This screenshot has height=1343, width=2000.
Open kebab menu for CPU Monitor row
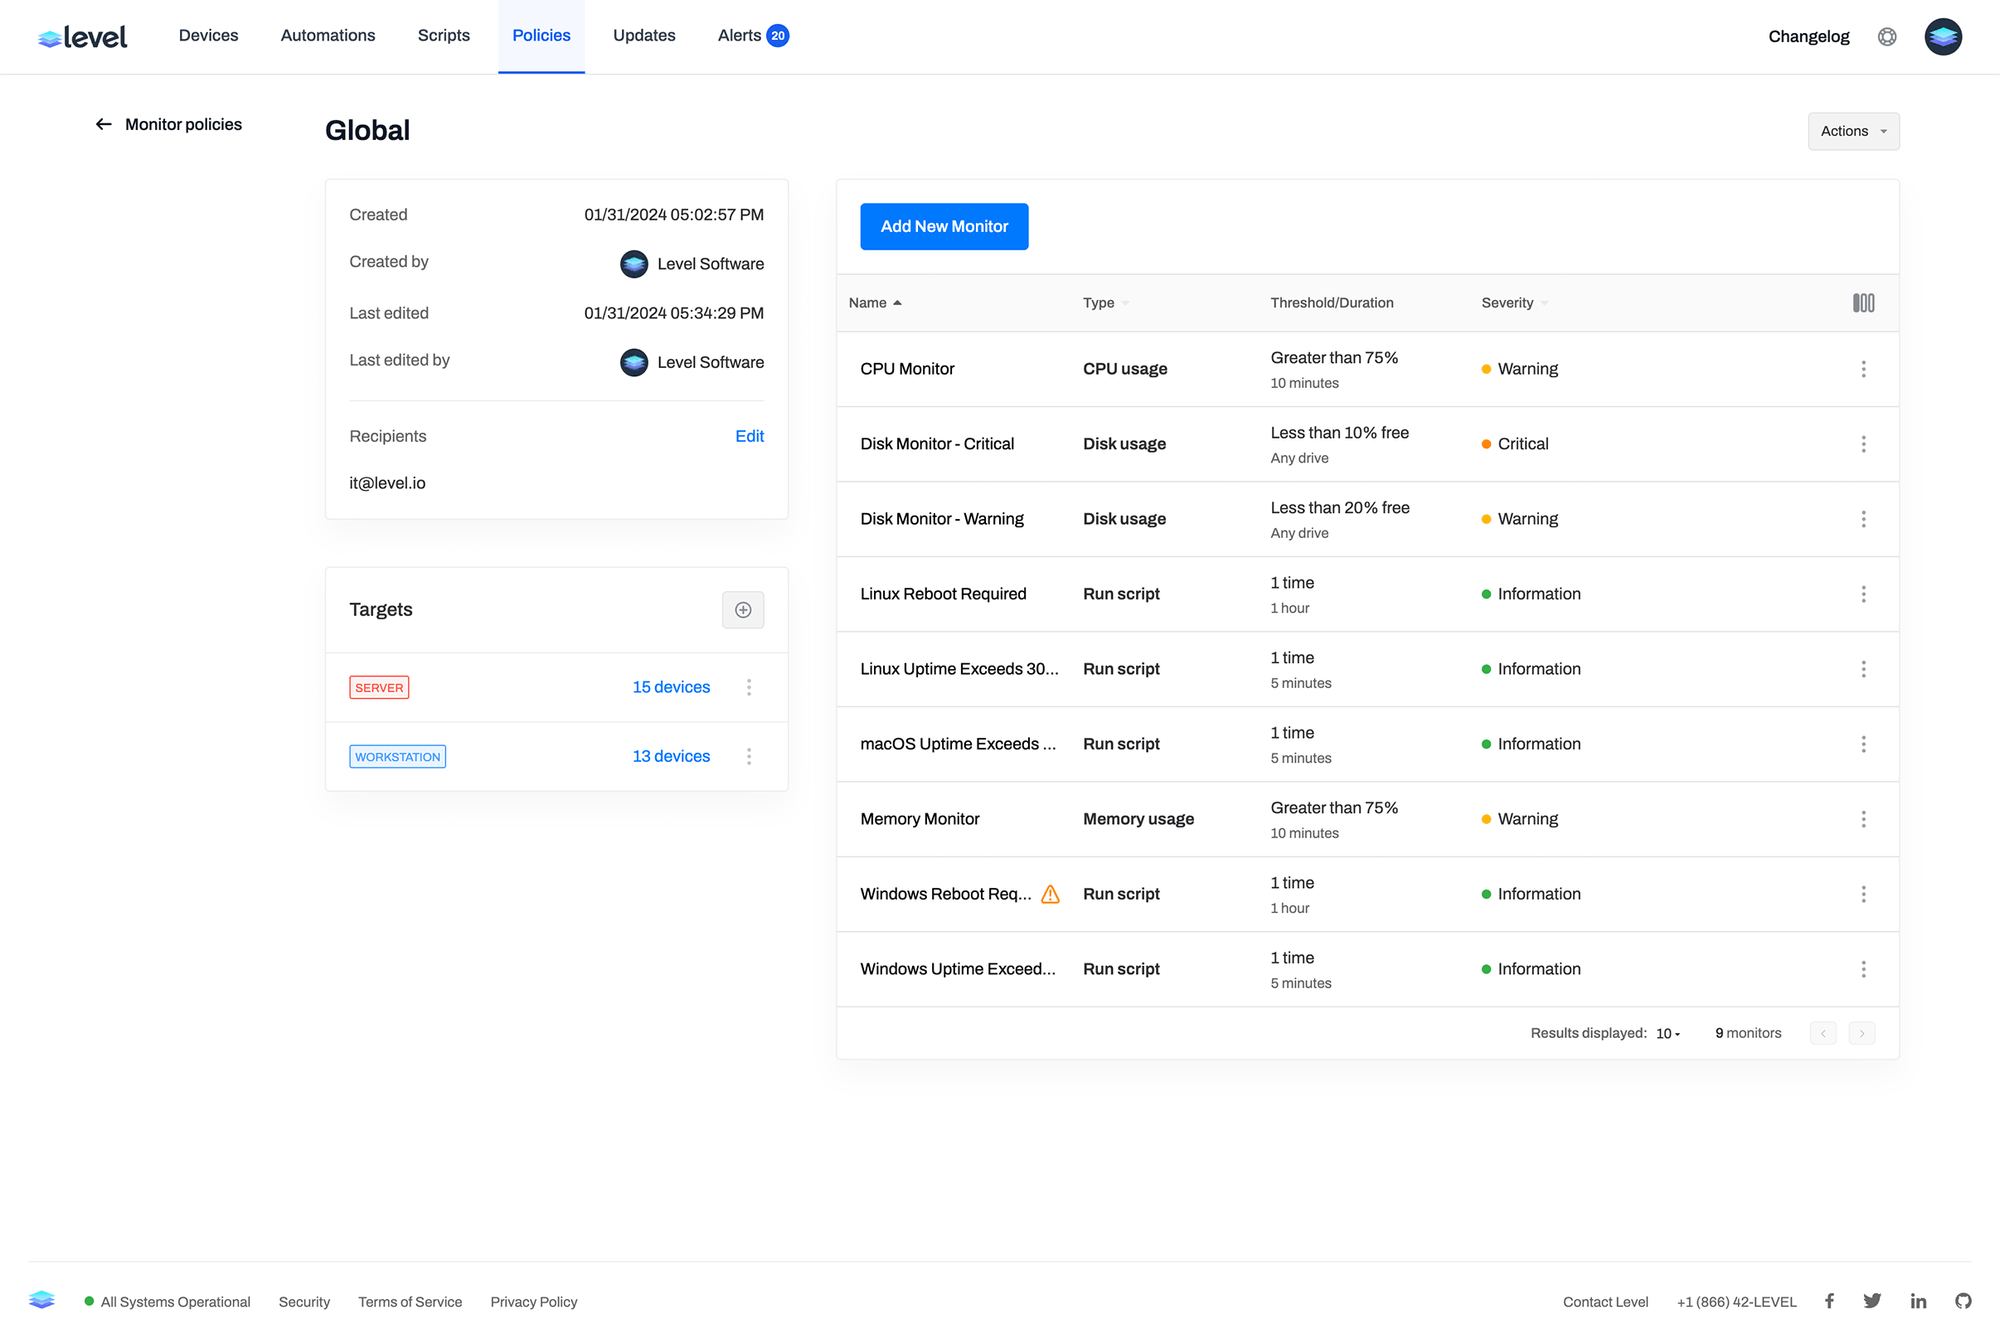[x=1863, y=369]
